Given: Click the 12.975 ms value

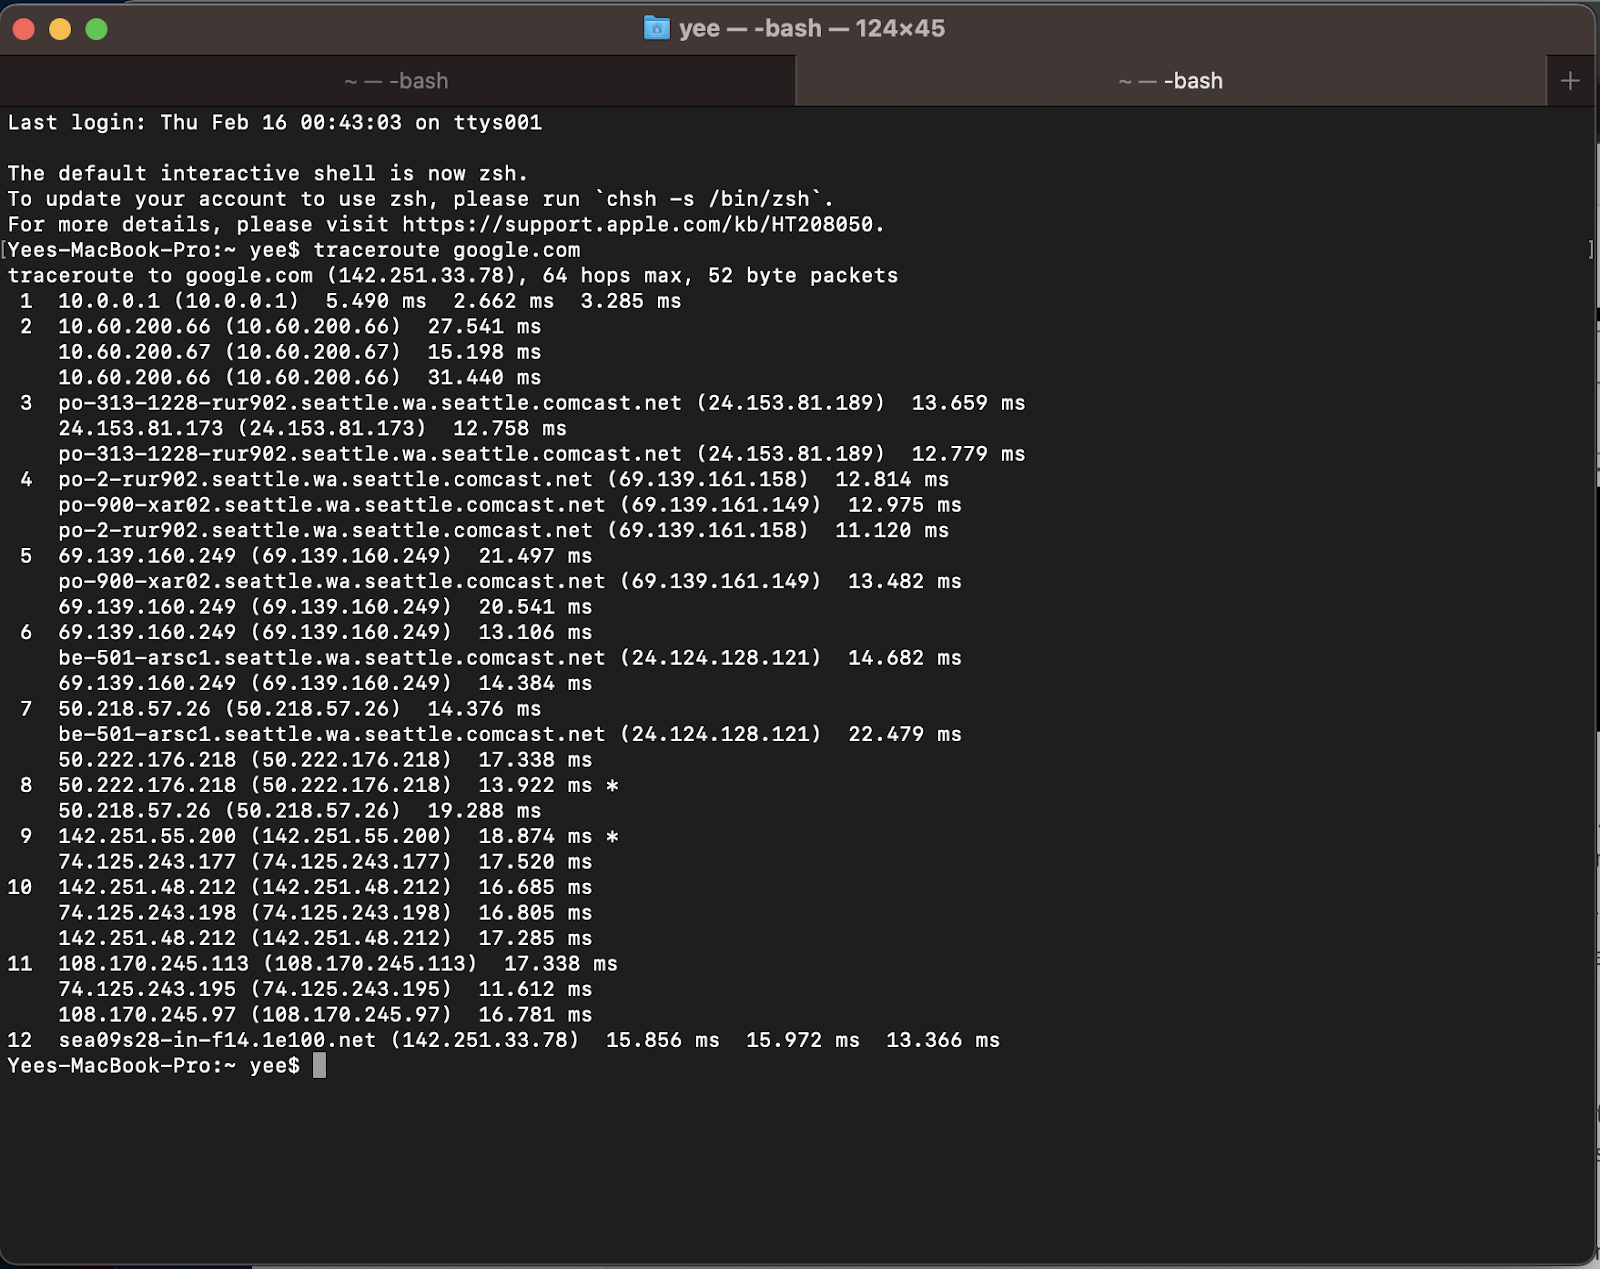Looking at the screenshot, I should click(905, 505).
